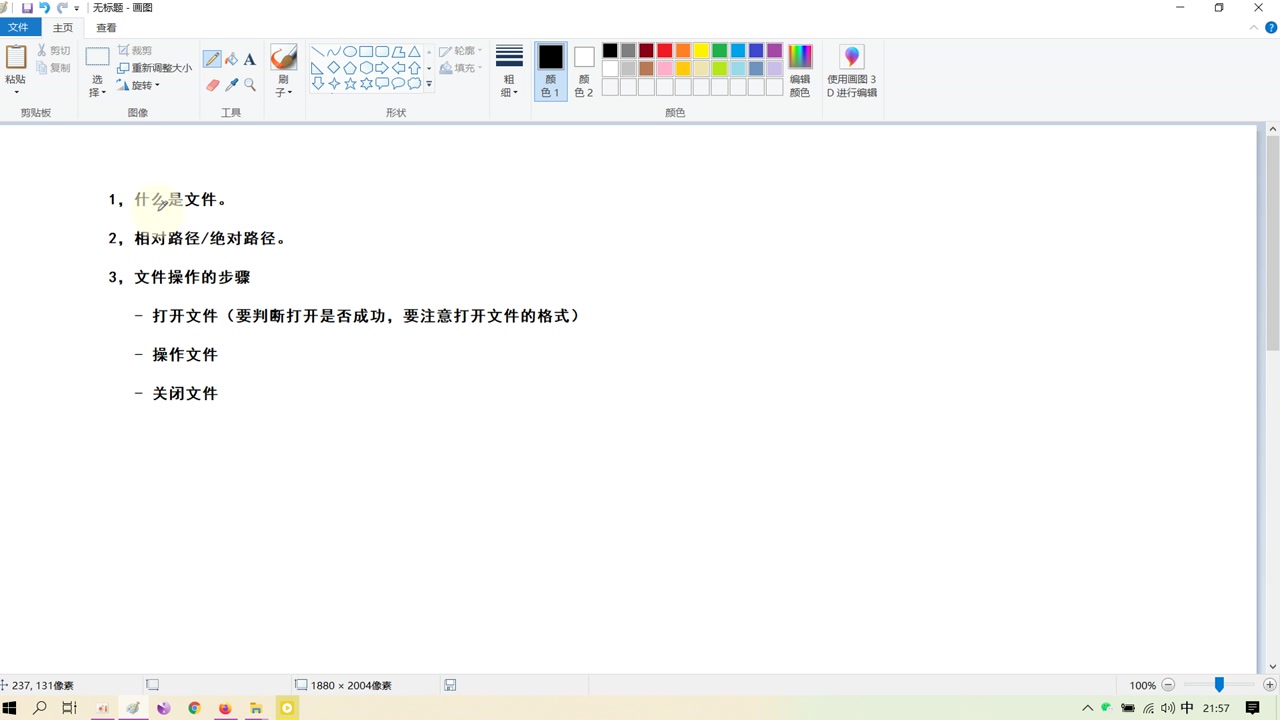This screenshot has width=1280, height=720.
Task: Pick the yellow color swatch
Action: pyautogui.click(x=701, y=51)
